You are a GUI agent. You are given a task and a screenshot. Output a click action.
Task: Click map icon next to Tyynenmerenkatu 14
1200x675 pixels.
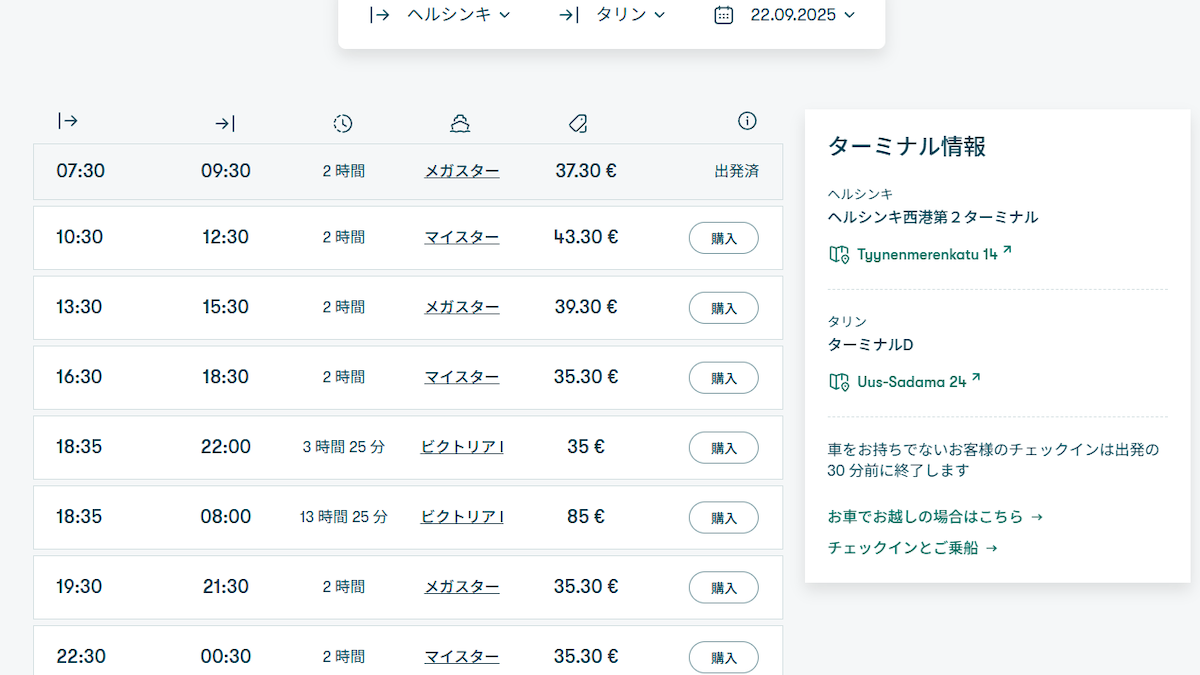coord(839,254)
